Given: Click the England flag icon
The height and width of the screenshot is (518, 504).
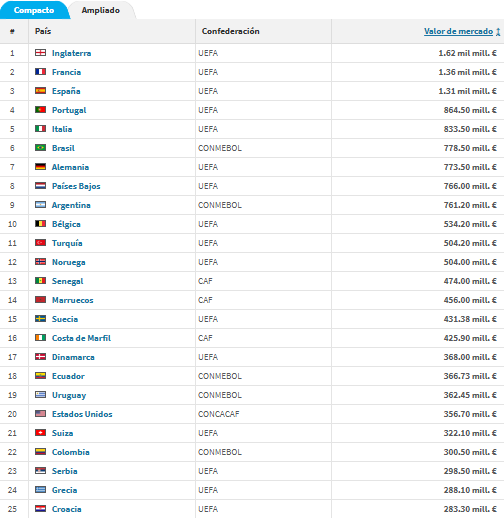Looking at the screenshot, I should (40, 53).
